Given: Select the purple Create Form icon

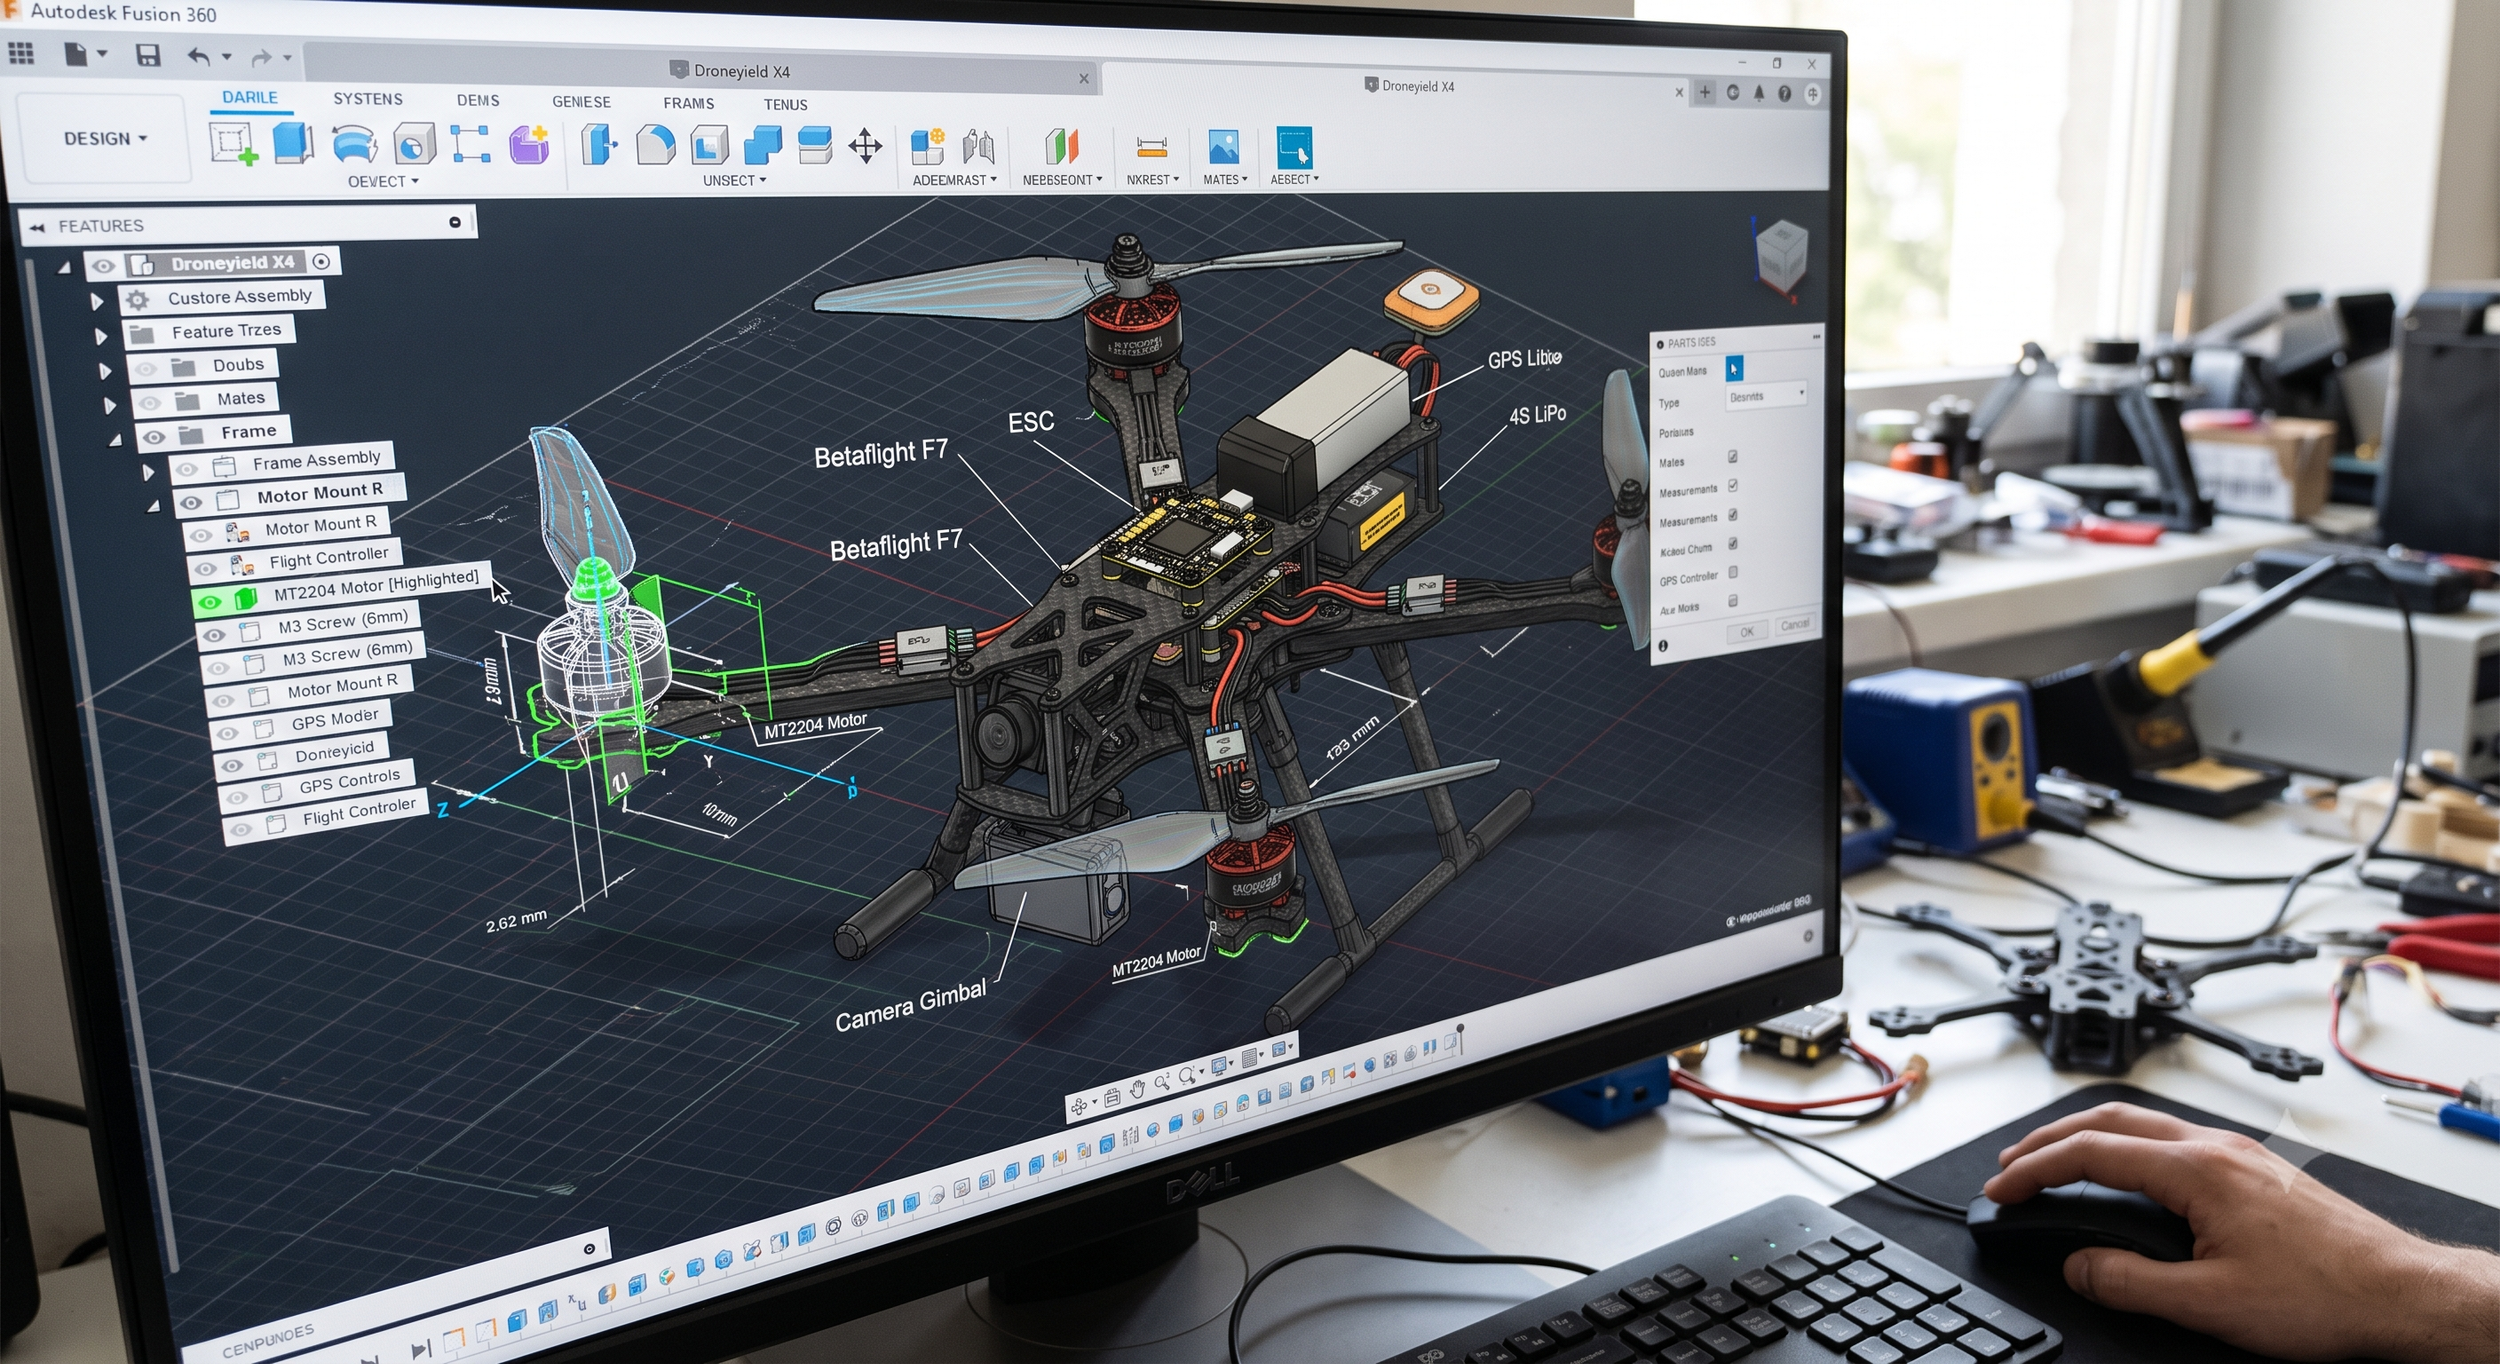Looking at the screenshot, I should [529, 145].
